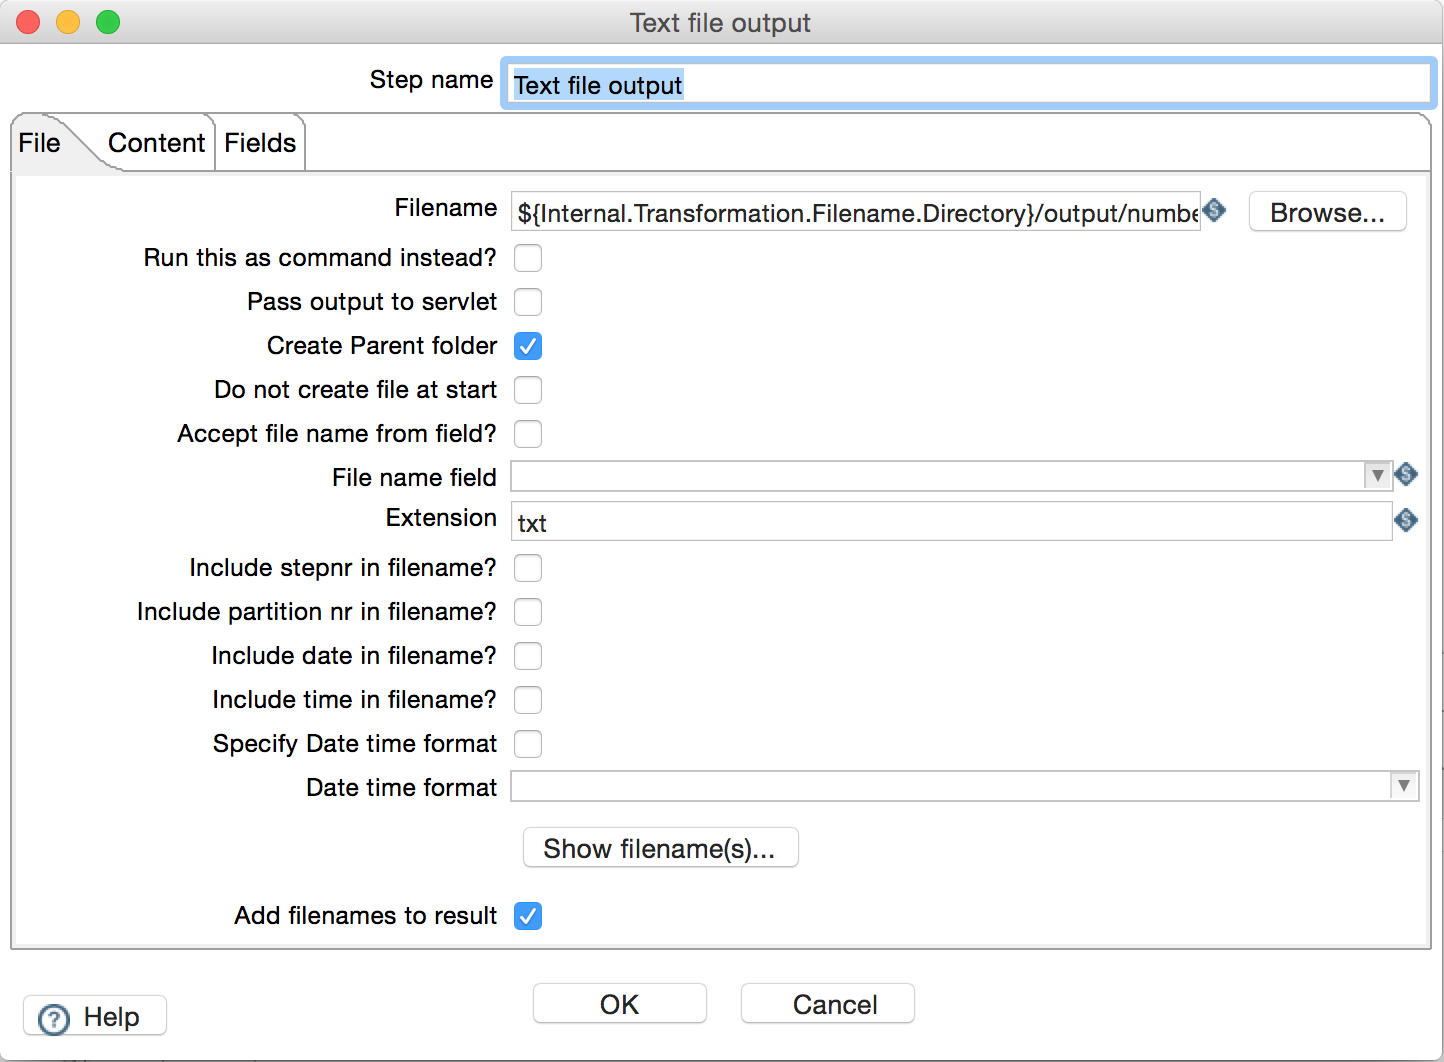Screen dimensions: 1444x1062
Task: Click variable icon beside Extension field
Action: pyautogui.click(x=1406, y=520)
